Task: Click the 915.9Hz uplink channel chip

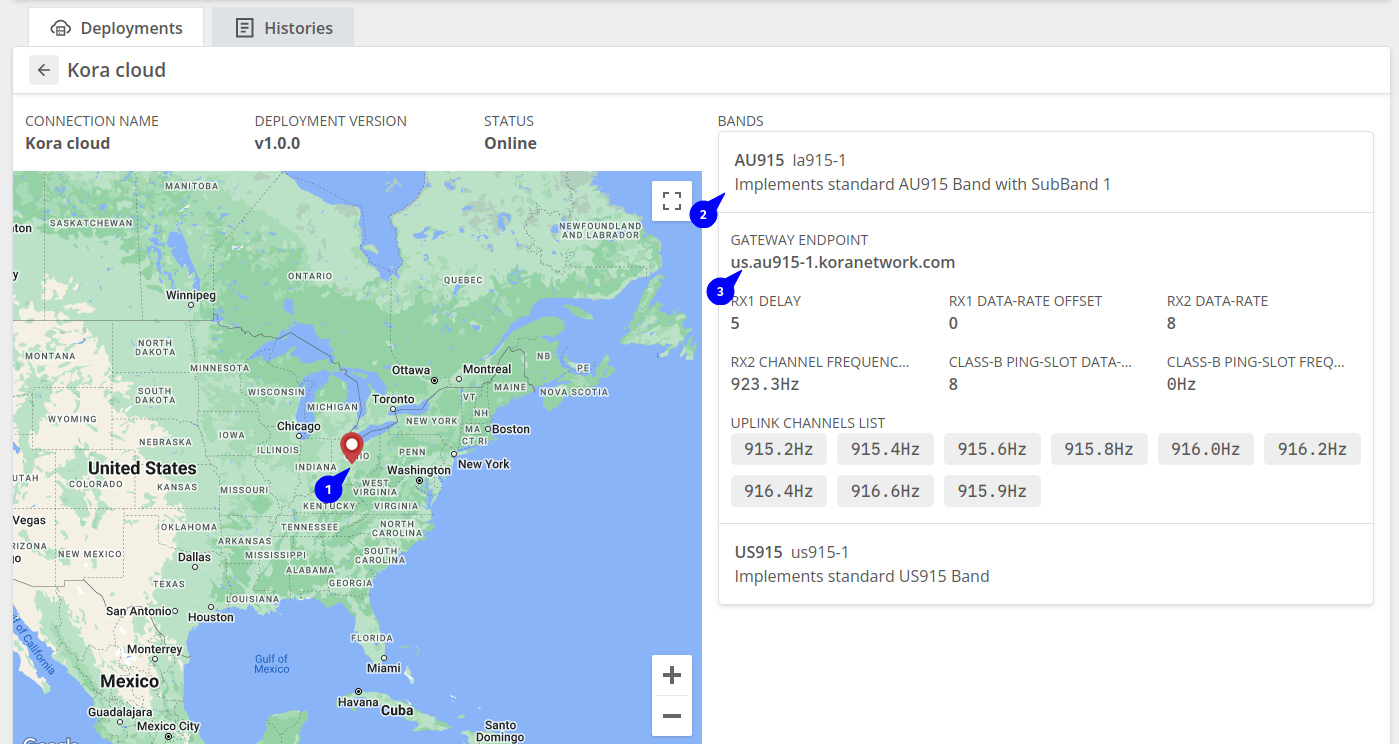Action: [x=992, y=491]
